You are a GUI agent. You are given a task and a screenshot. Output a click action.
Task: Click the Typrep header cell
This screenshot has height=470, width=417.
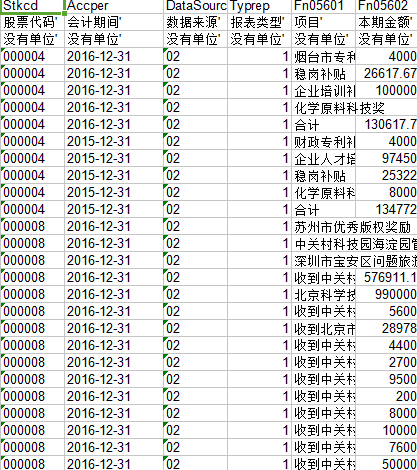tap(260, 6)
